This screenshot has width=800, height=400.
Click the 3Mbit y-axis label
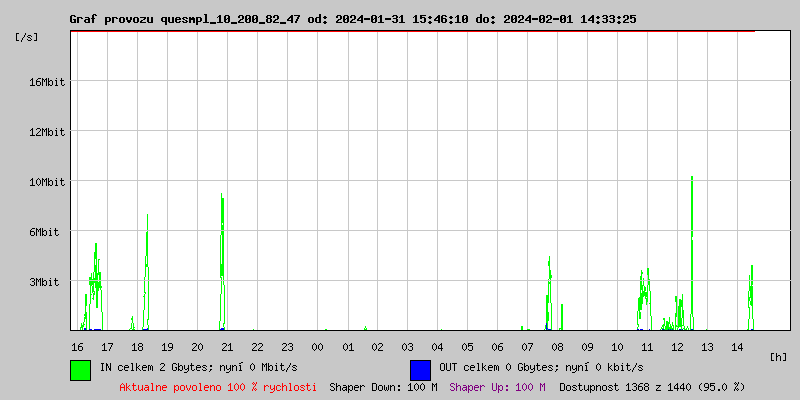44,282
